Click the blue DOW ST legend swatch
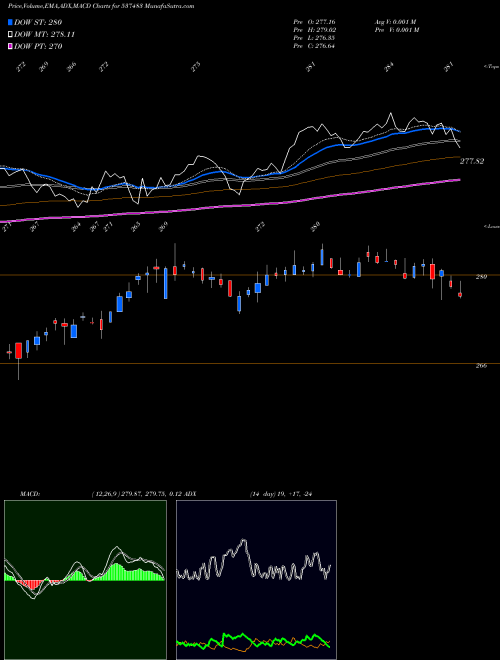Screen dimensions: 500x660 coord(11,22)
